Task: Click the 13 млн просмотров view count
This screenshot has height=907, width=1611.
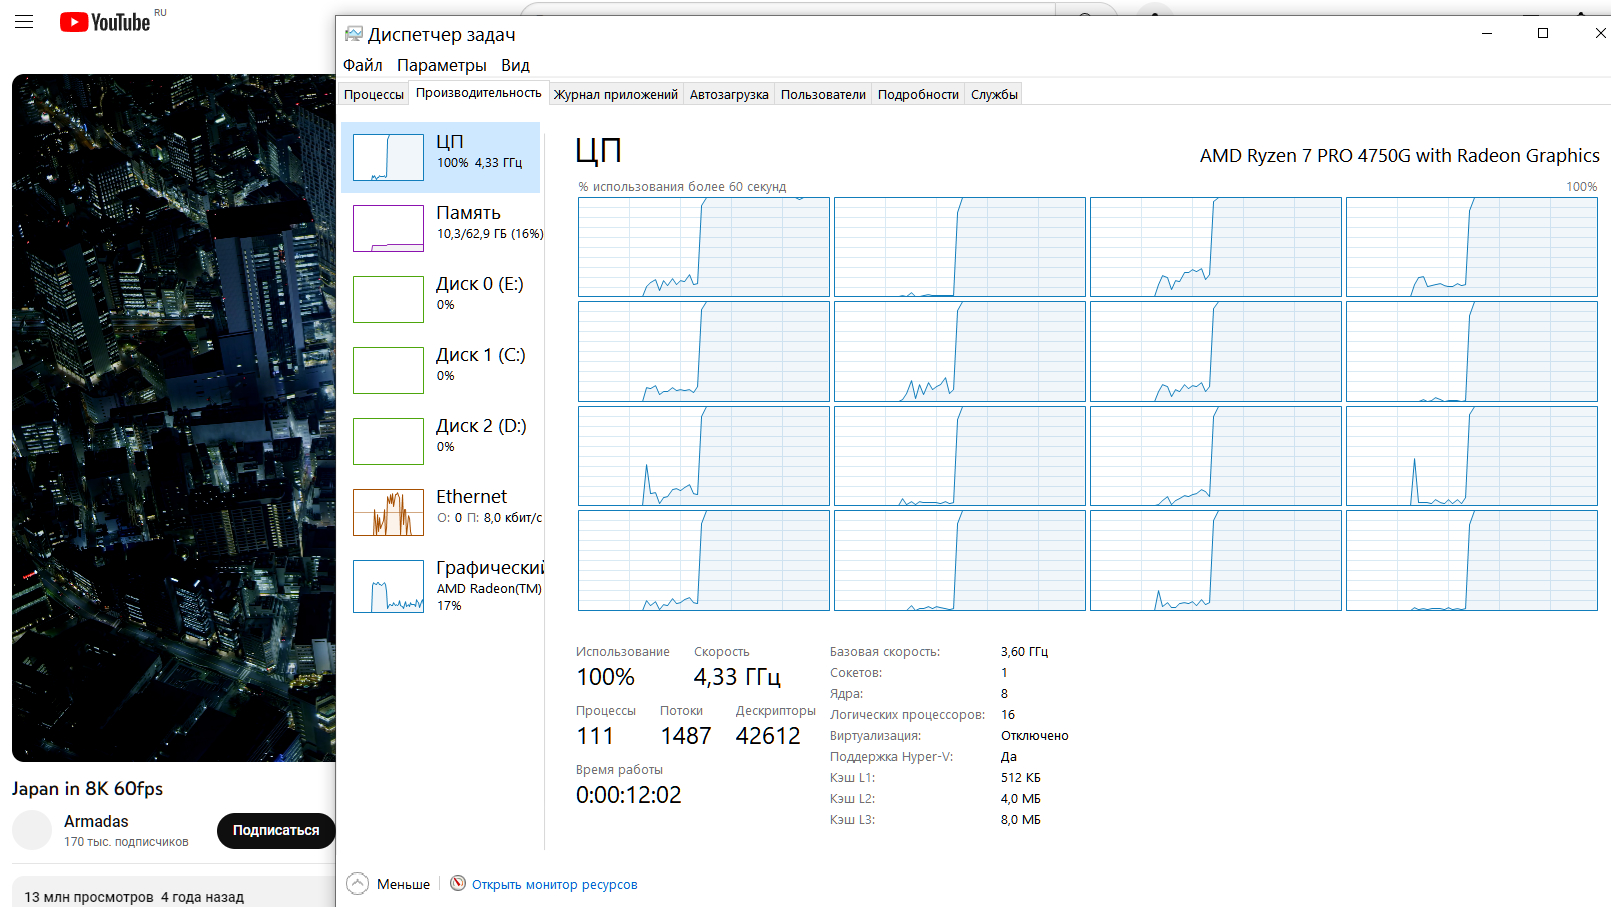Action: coord(89,897)
